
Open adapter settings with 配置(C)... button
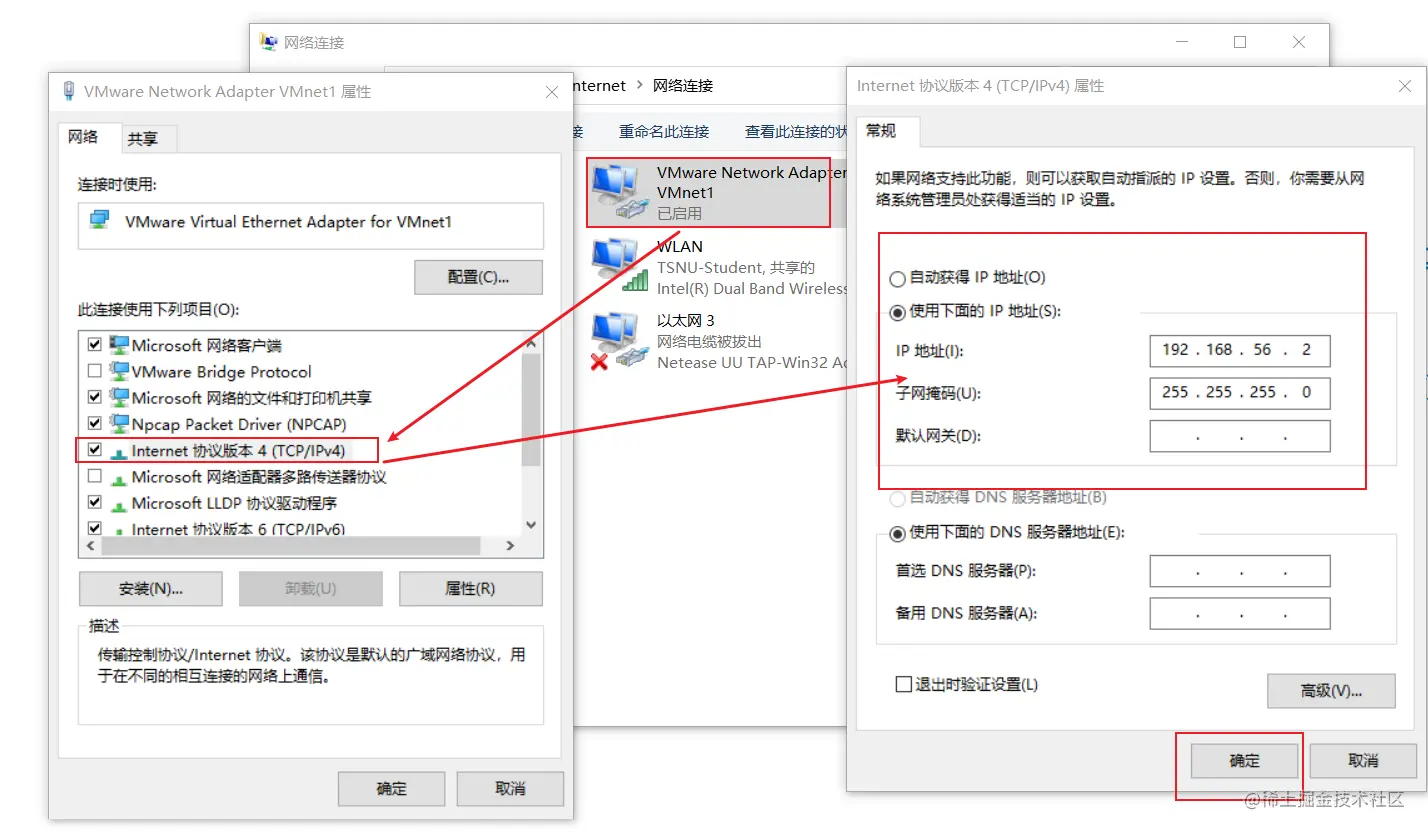click(x=478, y=277)
